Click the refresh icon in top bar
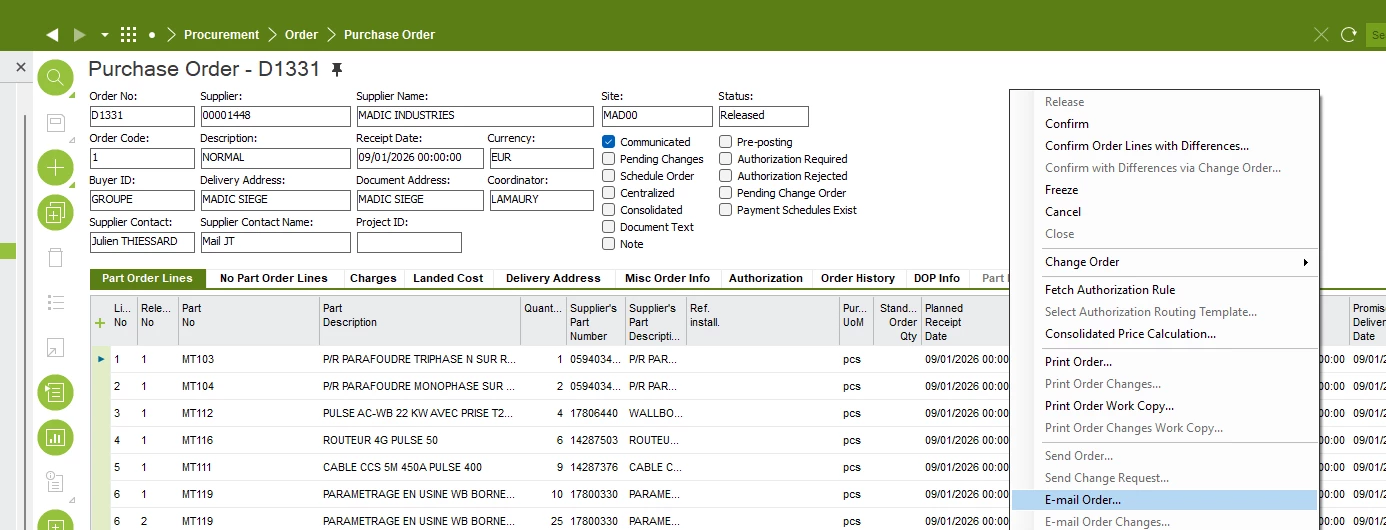The width and height of the screenshot is (1386, 530). (1349, 35)
